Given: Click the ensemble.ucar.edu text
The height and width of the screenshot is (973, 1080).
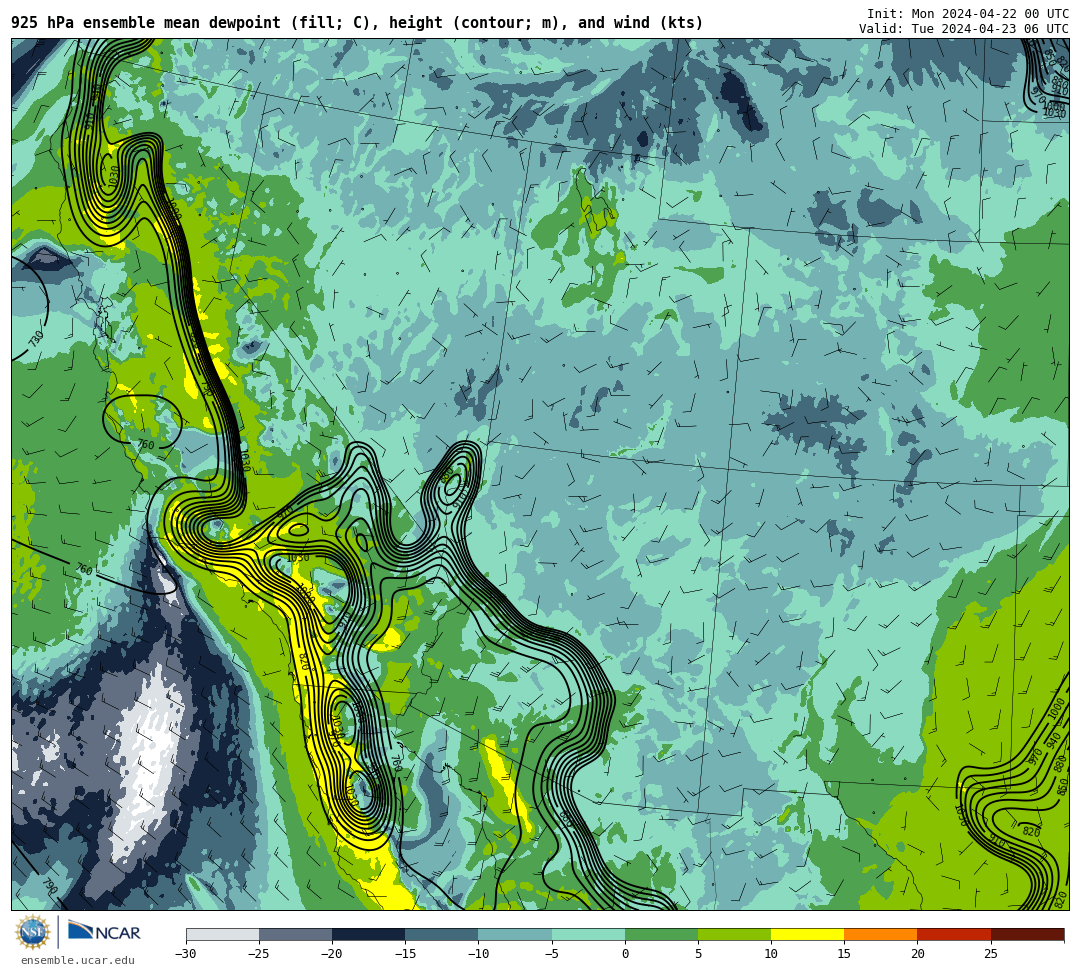Looking at the screenshot, I should coord(78,960).
